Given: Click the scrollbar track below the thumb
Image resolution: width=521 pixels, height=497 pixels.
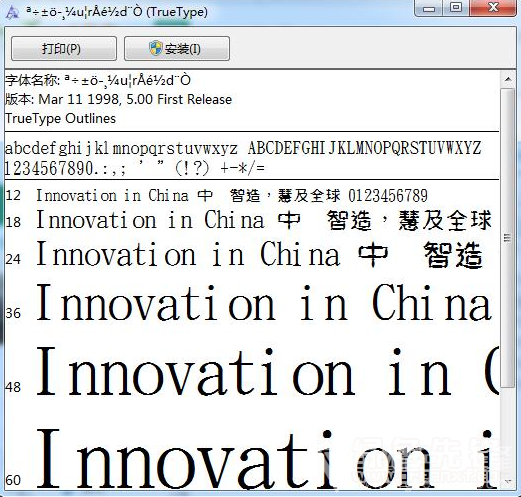Looking at the screenshot, I should pyautogui.click(x=508, y=430).
